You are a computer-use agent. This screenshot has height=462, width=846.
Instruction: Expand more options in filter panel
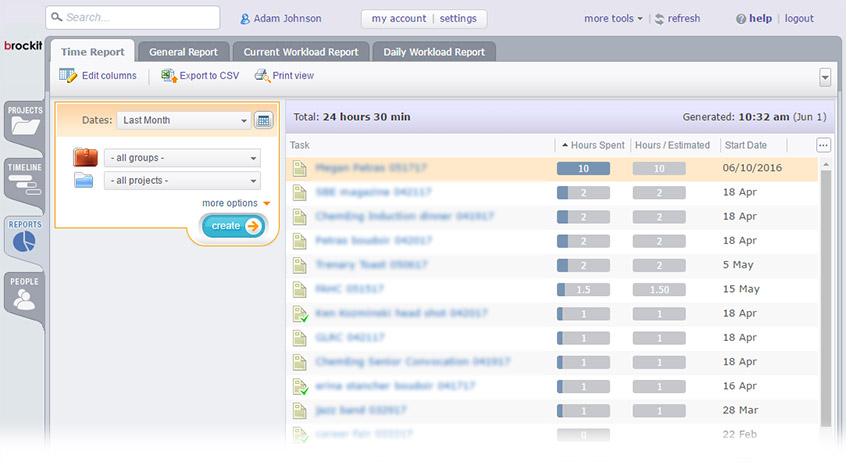(x=236, y=203)
